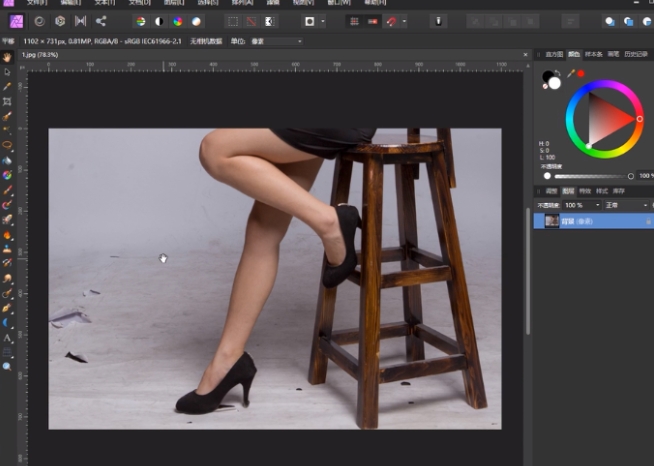Image resolution: width=654 pixels, height=466 pixels.
Task: Click the Select All marquee icon
Action: click(x=233, y=22)
